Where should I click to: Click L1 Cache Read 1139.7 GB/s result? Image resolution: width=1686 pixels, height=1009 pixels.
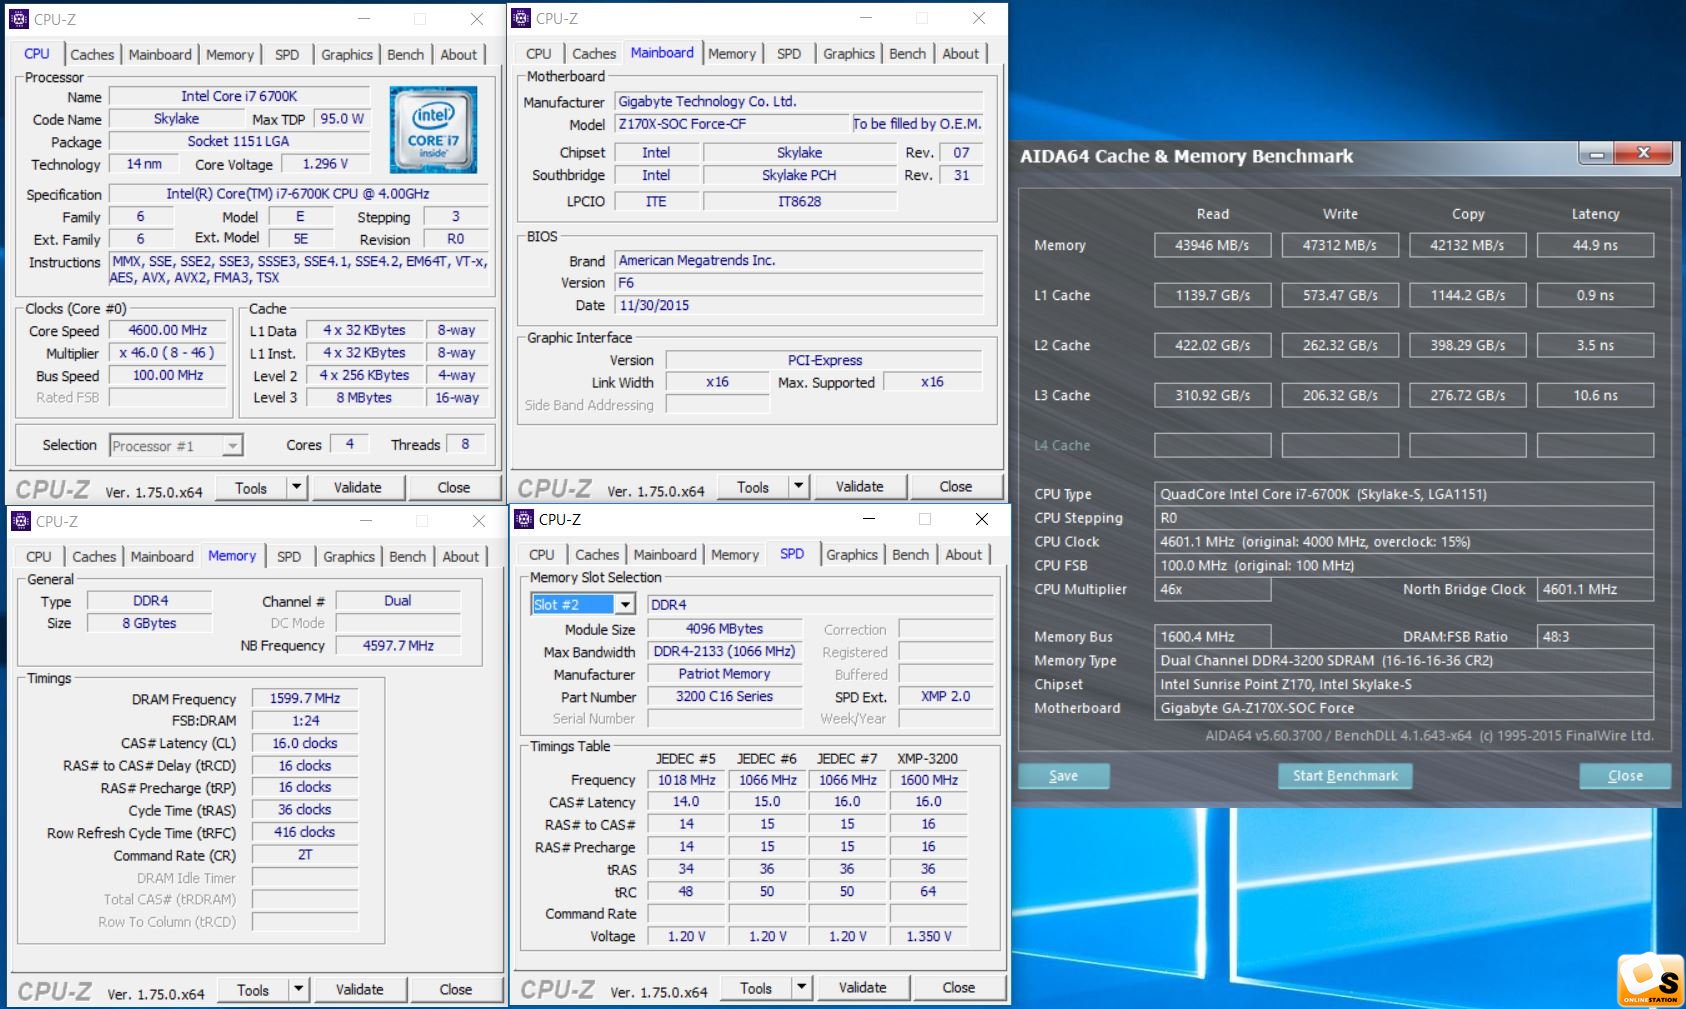(x=1212, y=295)
